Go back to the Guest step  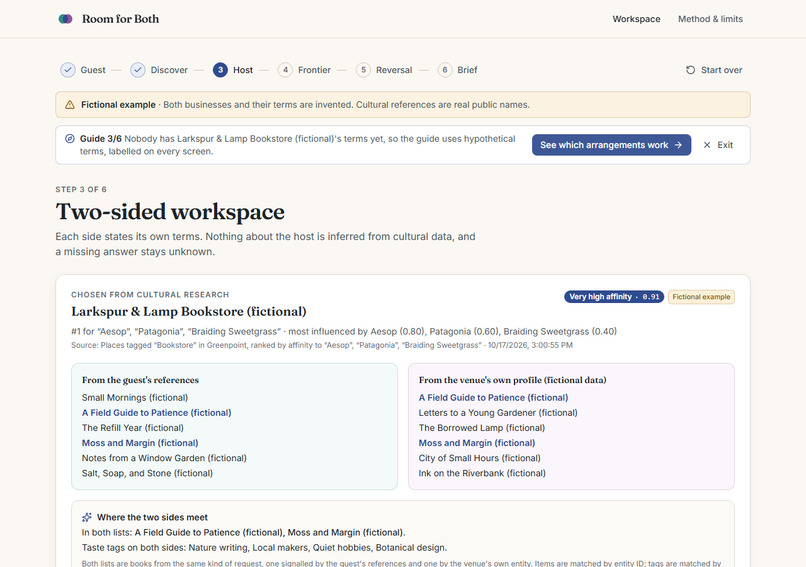pyautogui.click(x=93, y=70)
